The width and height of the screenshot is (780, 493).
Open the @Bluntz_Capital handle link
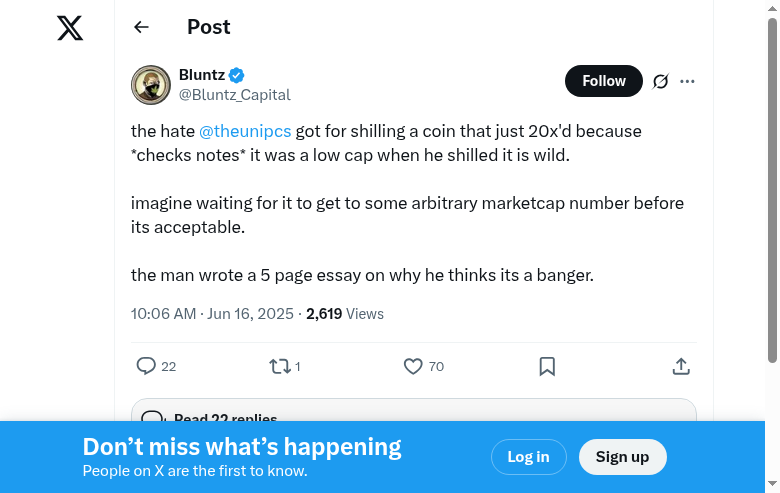[x=235, y=95]
